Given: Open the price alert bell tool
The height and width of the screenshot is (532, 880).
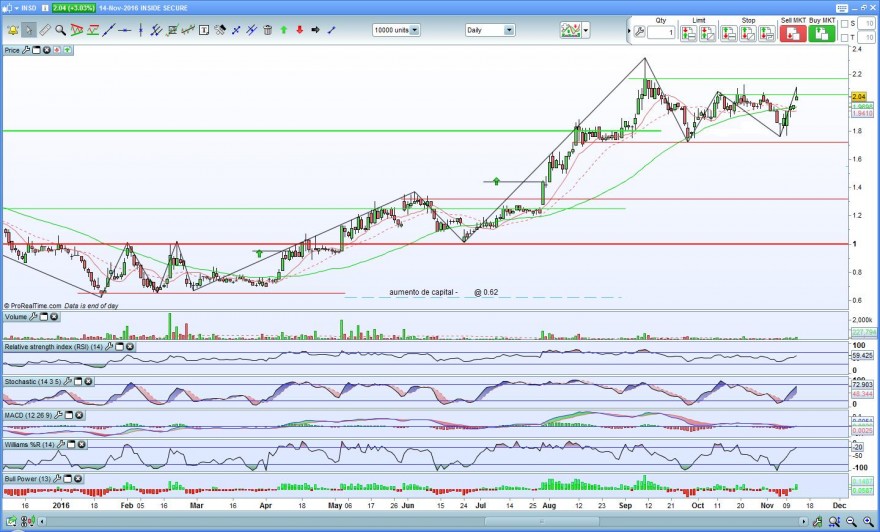Looking at the screenshot, I should click(x=12, y=30).
